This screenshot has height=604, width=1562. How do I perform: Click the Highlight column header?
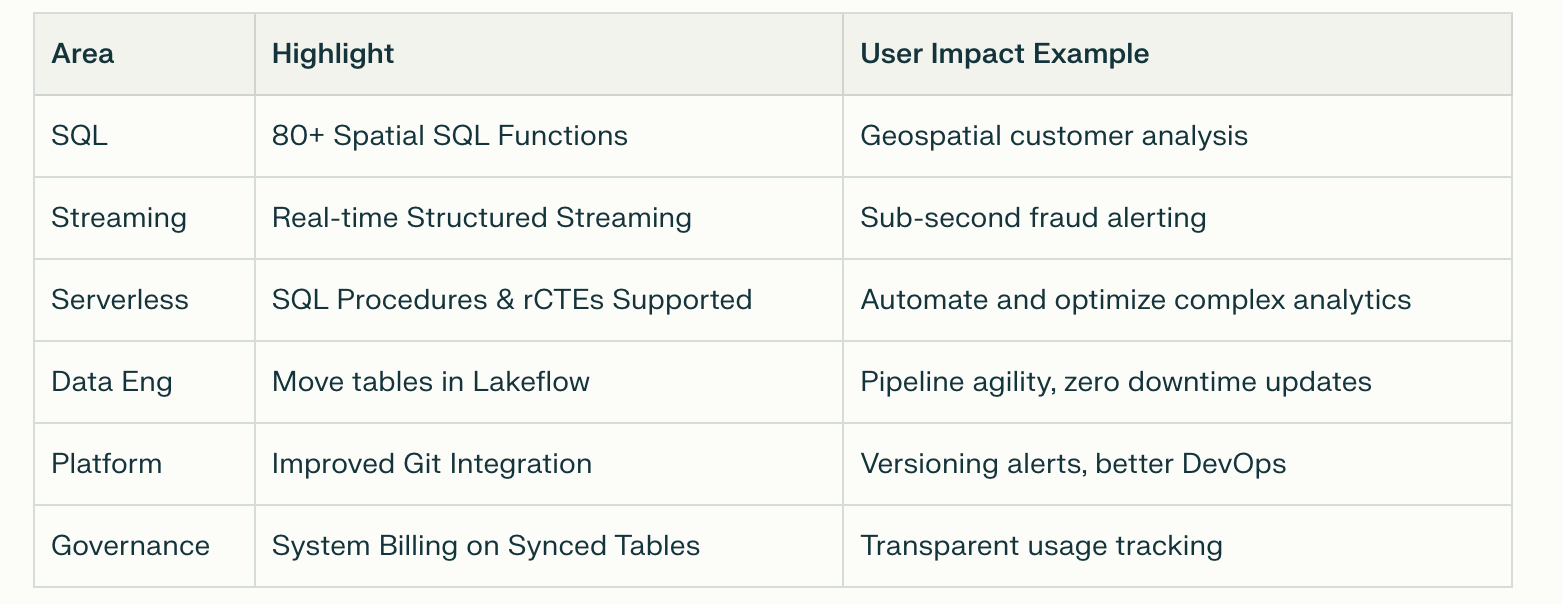pyautogui.click(x=333, y=54)
